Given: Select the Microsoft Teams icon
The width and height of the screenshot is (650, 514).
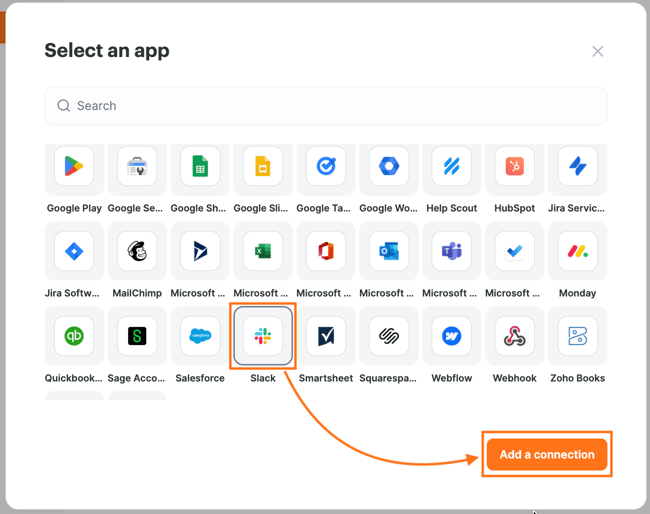Looking at the screenshot, I should pos(452,251).
